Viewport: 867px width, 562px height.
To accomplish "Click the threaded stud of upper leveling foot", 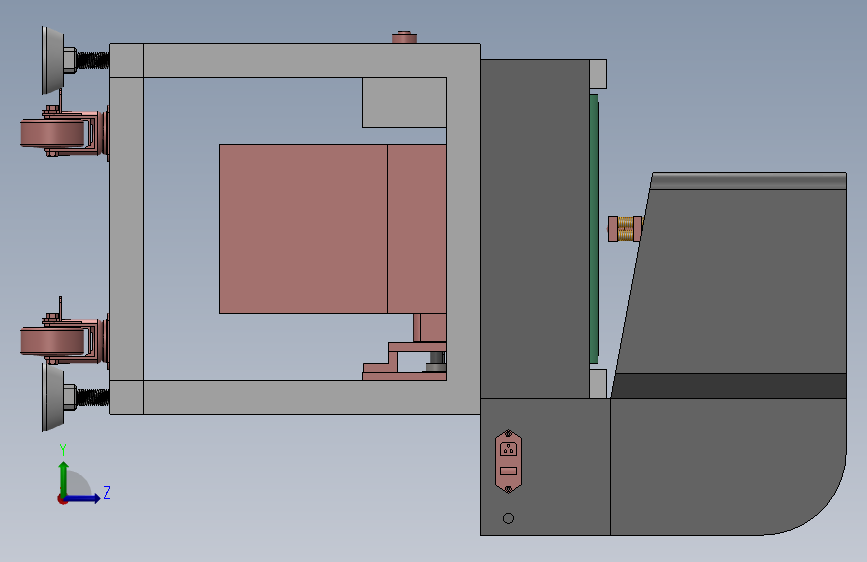I will pyautogui.click(x=93, y=60).
